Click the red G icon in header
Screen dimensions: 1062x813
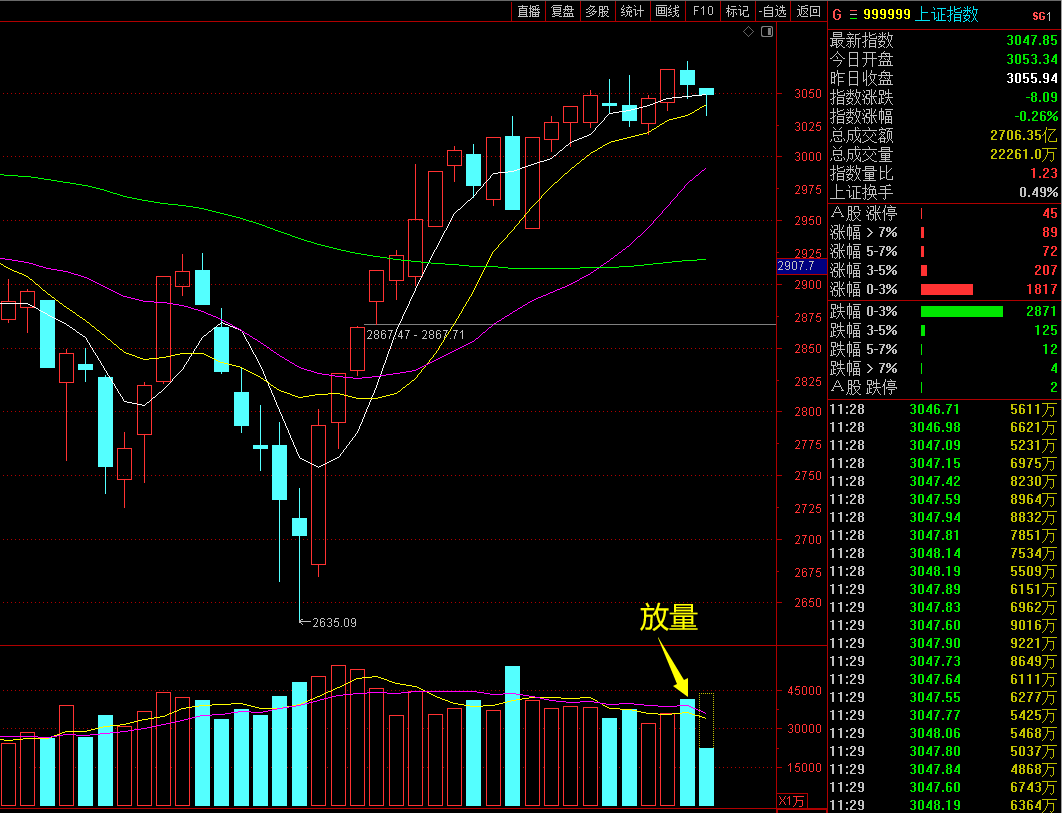coord(836,14)
